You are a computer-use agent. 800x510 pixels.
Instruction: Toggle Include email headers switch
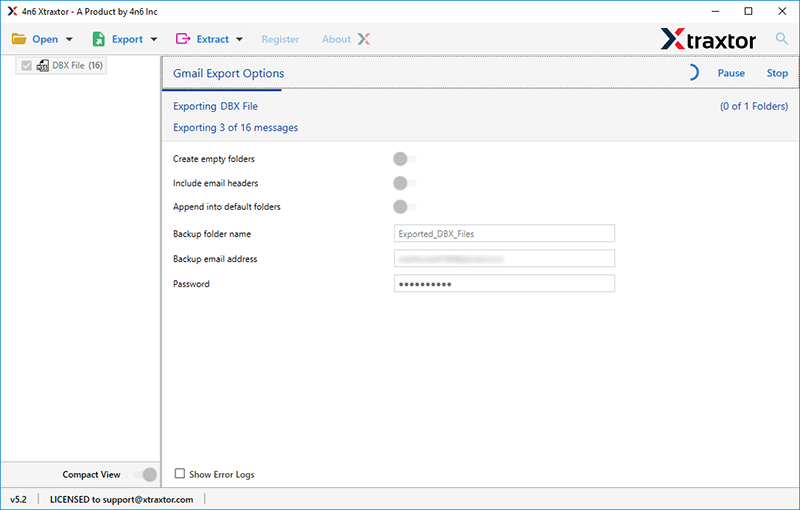(405, 183)
